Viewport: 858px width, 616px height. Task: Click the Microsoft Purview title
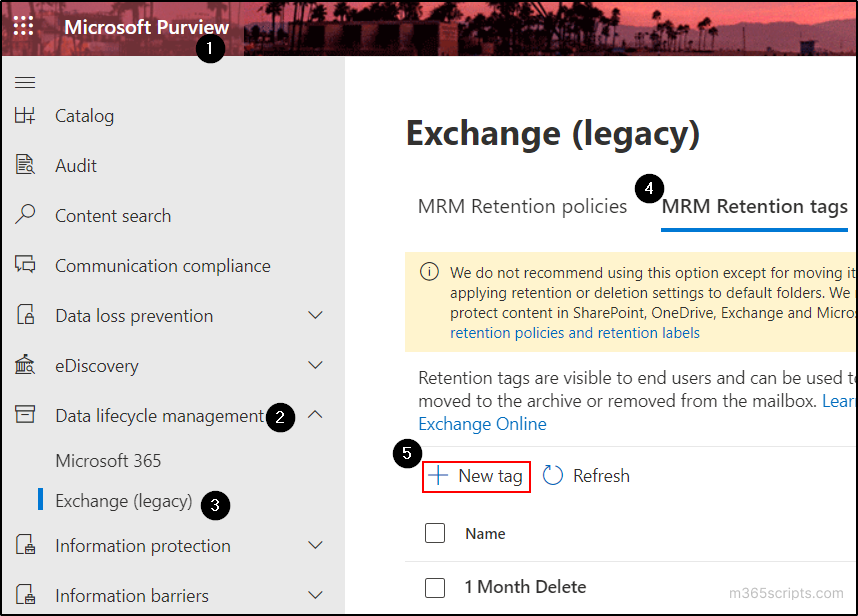tap(147, 27)
